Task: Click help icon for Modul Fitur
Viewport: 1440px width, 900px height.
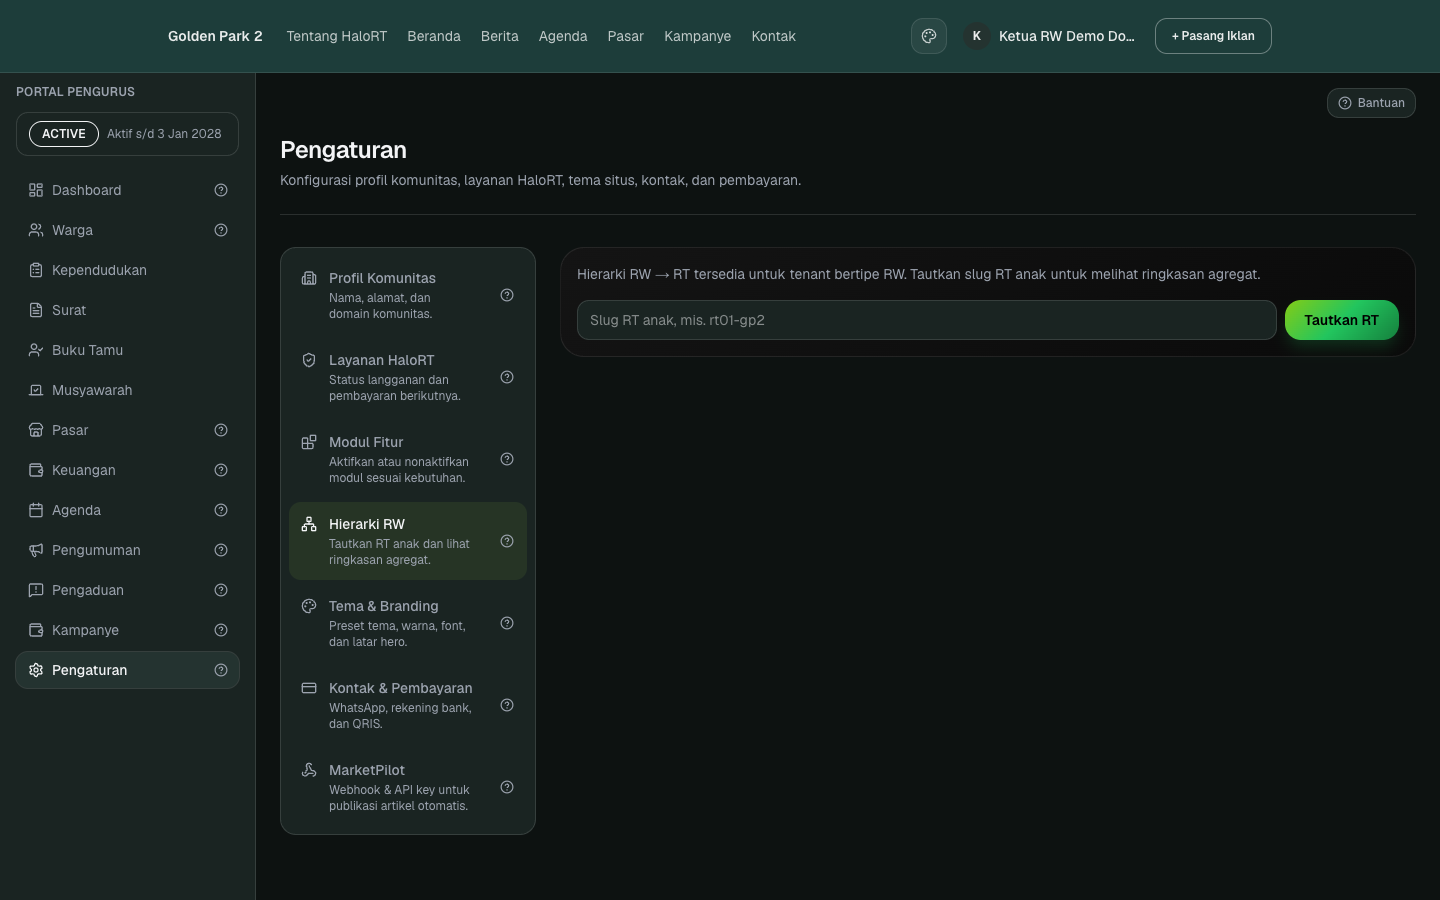Action: tap(507, 459)
